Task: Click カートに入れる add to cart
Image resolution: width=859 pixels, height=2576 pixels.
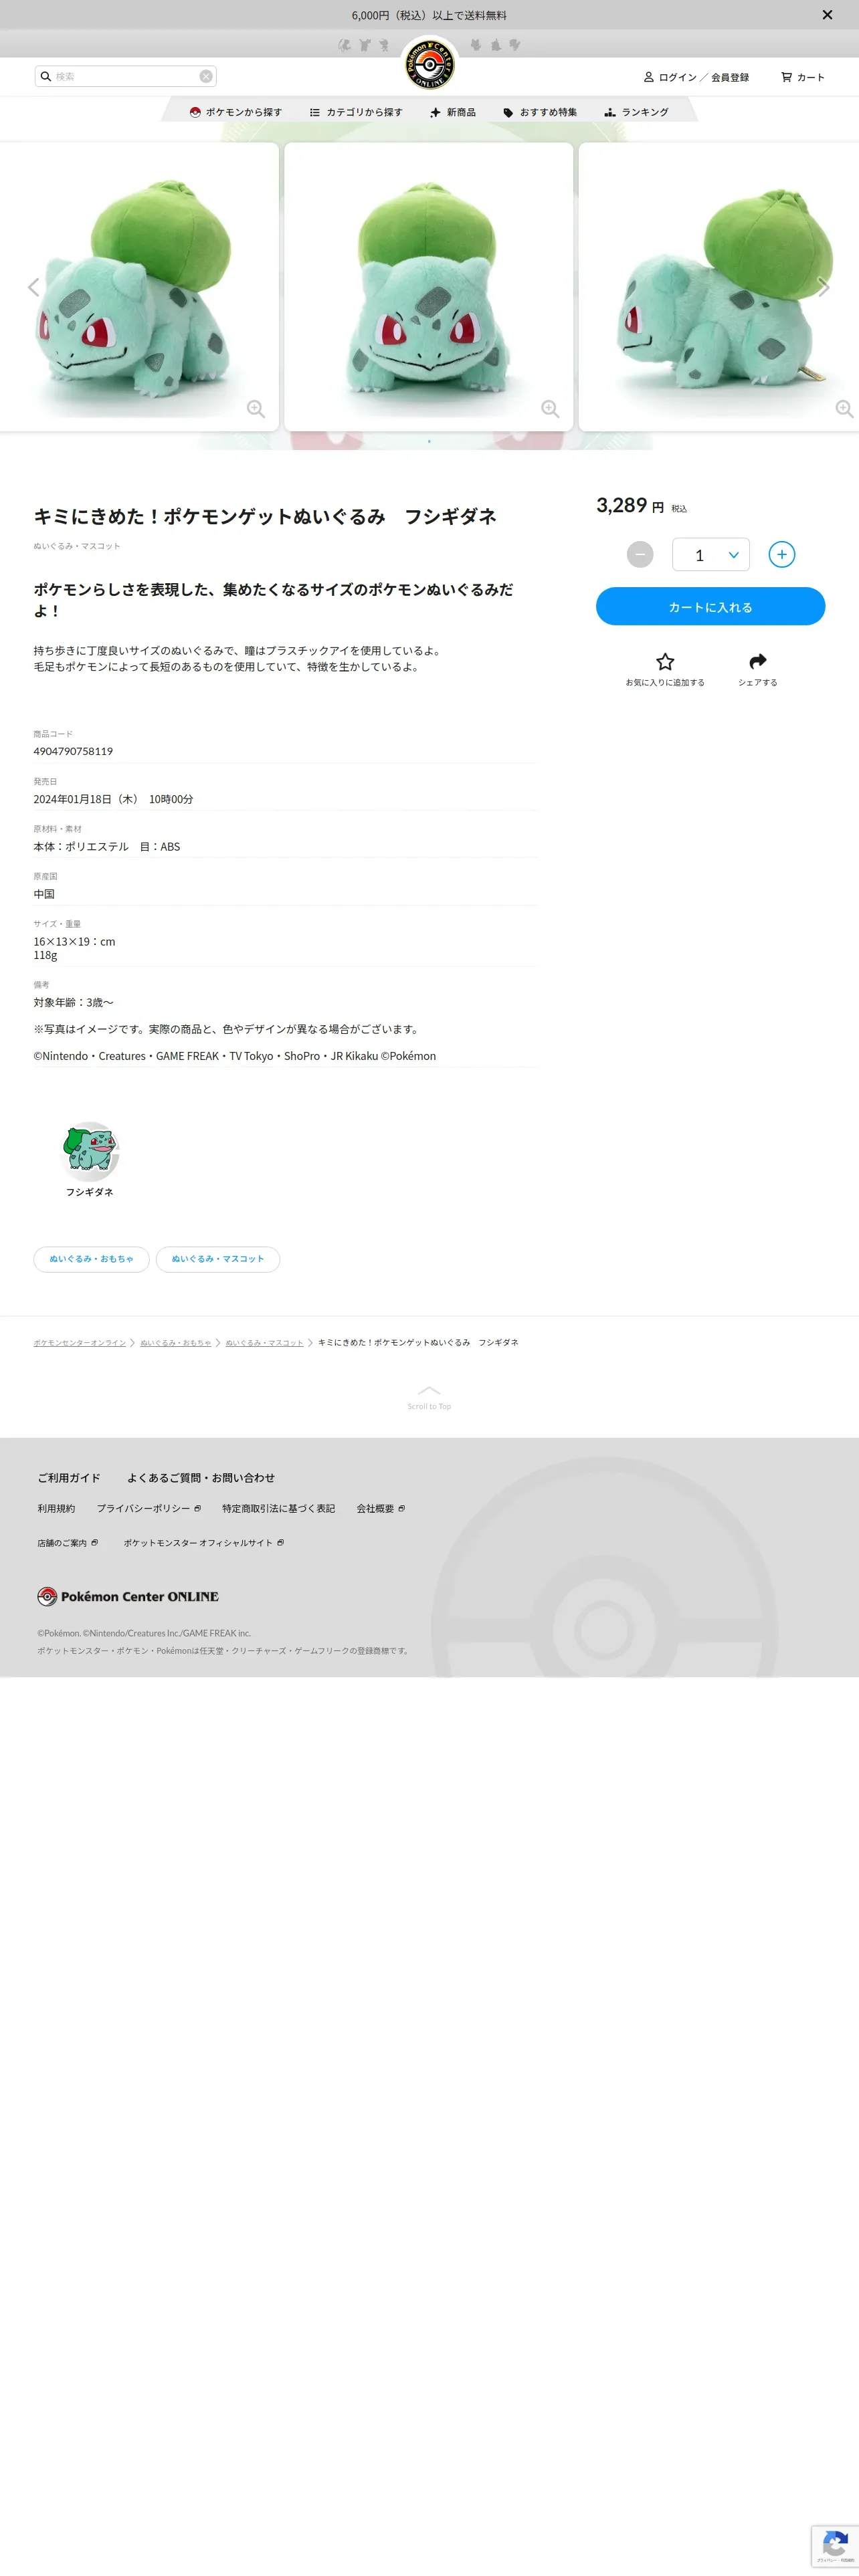Action: coord(710,607)
